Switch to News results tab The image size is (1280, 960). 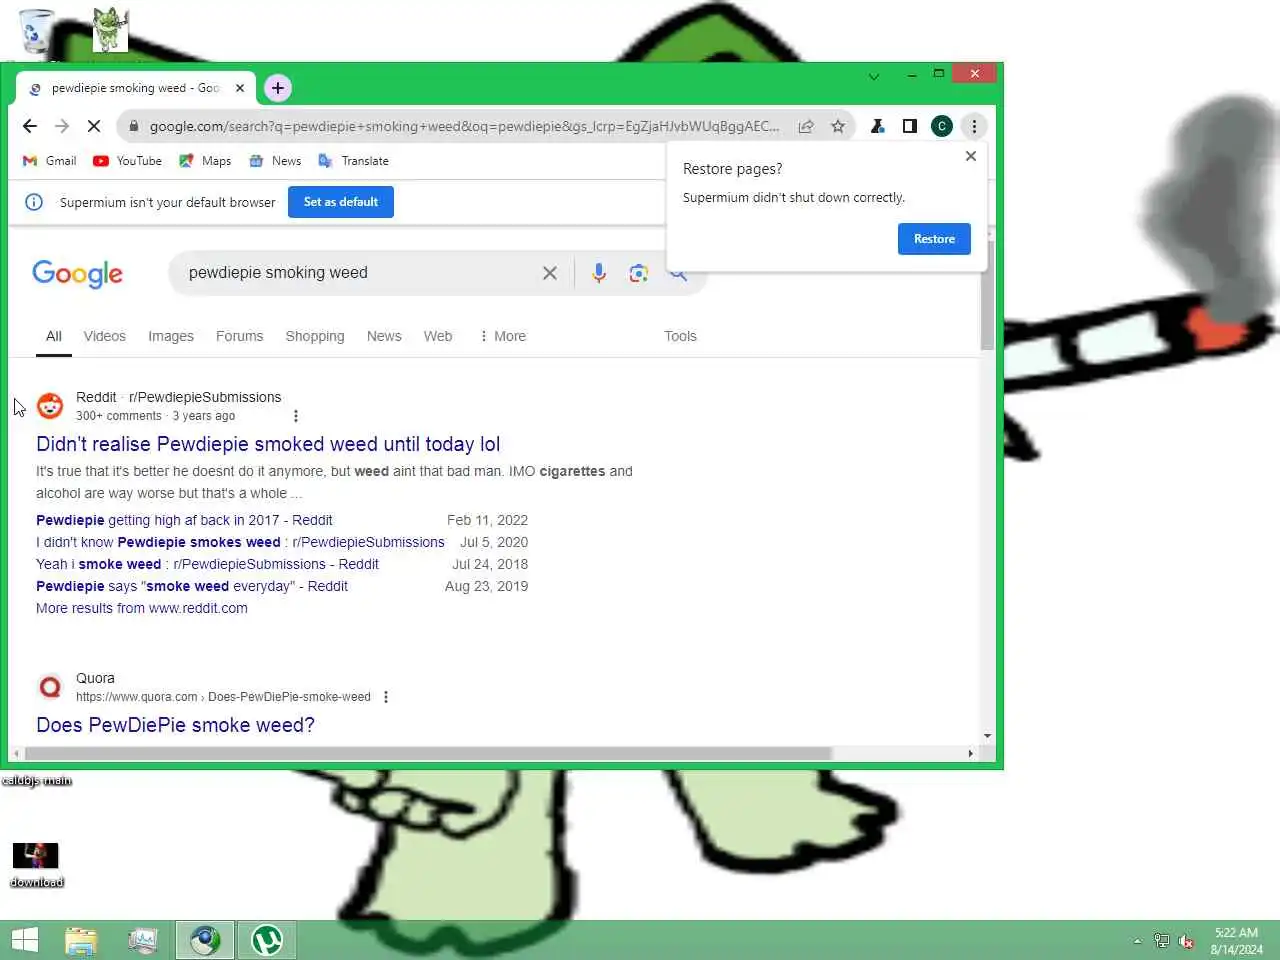[x=384, y=337]
